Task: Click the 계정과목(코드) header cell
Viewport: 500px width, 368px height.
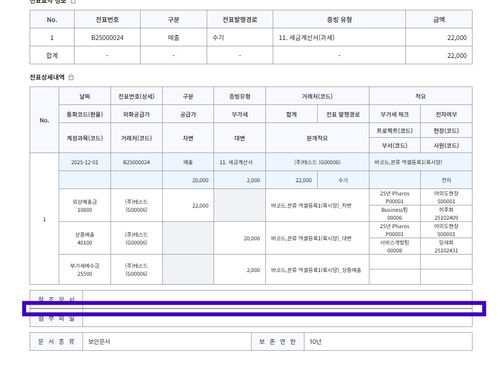Action: [85, 138]
